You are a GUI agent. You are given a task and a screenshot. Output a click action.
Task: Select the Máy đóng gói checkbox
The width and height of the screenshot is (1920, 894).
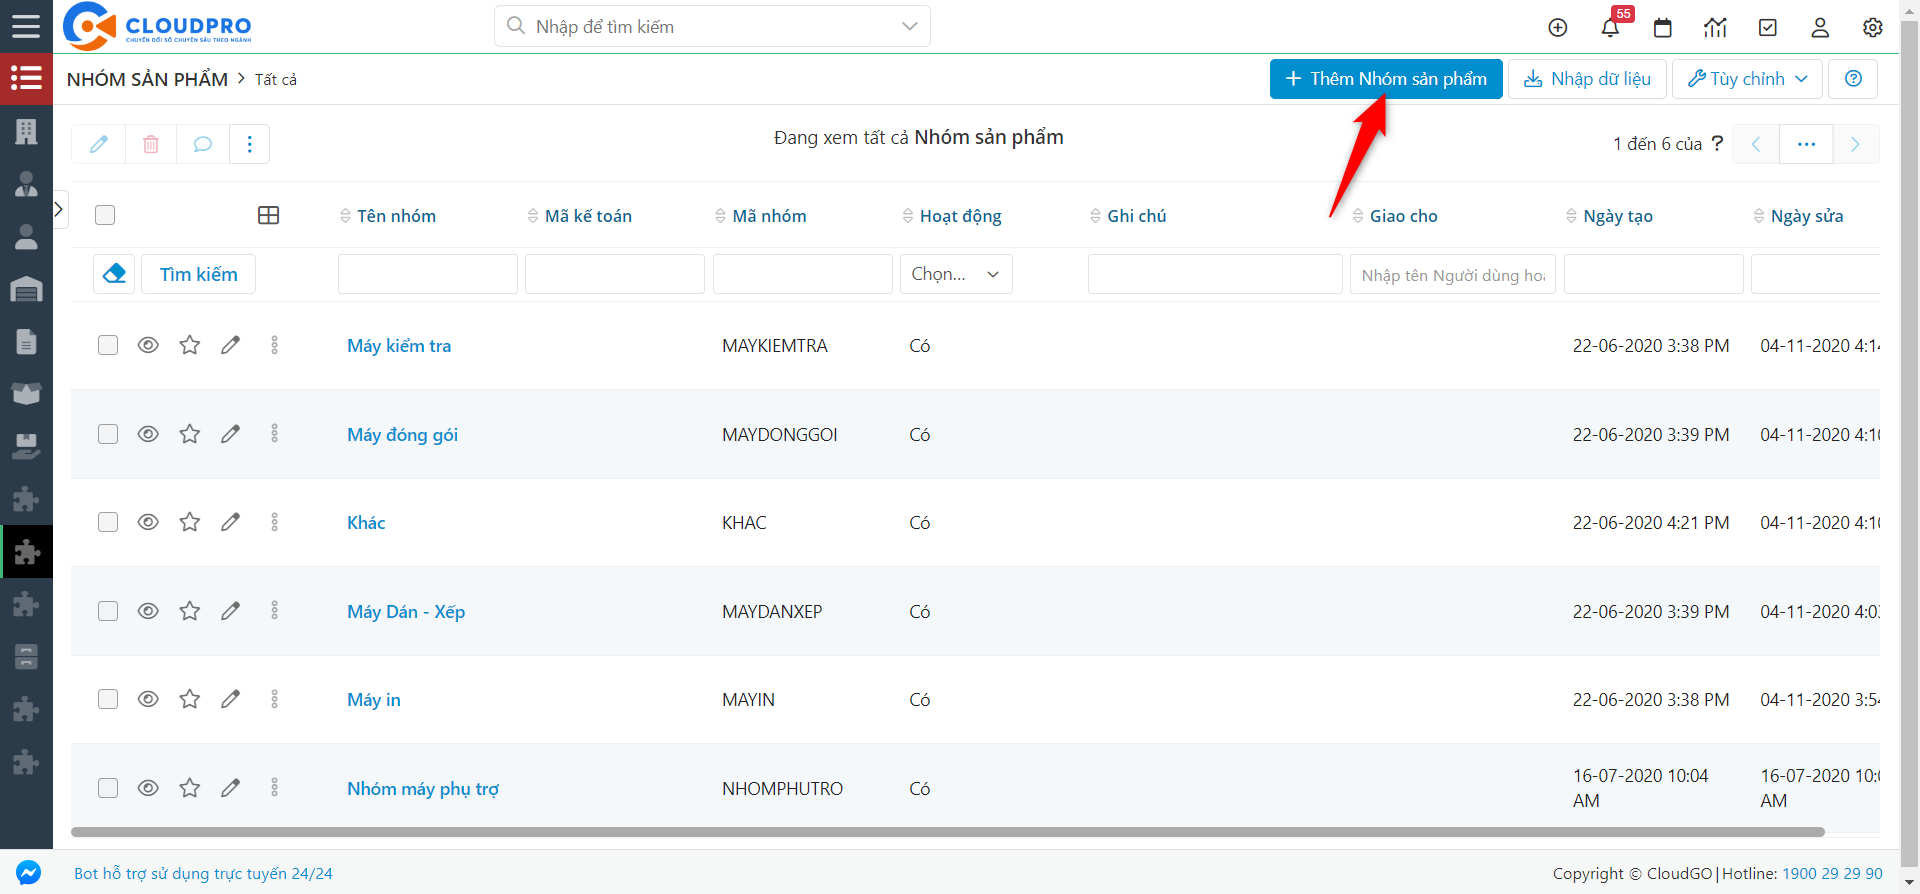[x=108, y=434]
